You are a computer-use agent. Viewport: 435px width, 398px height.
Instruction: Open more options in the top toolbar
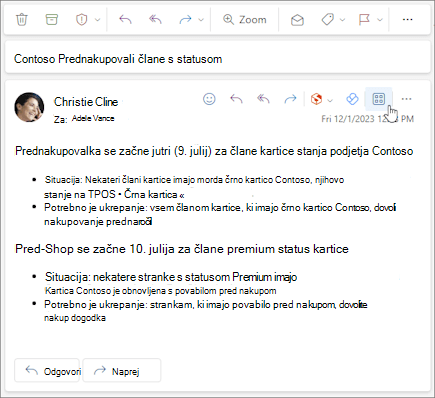pyautogui.click(x=407, y=20)
